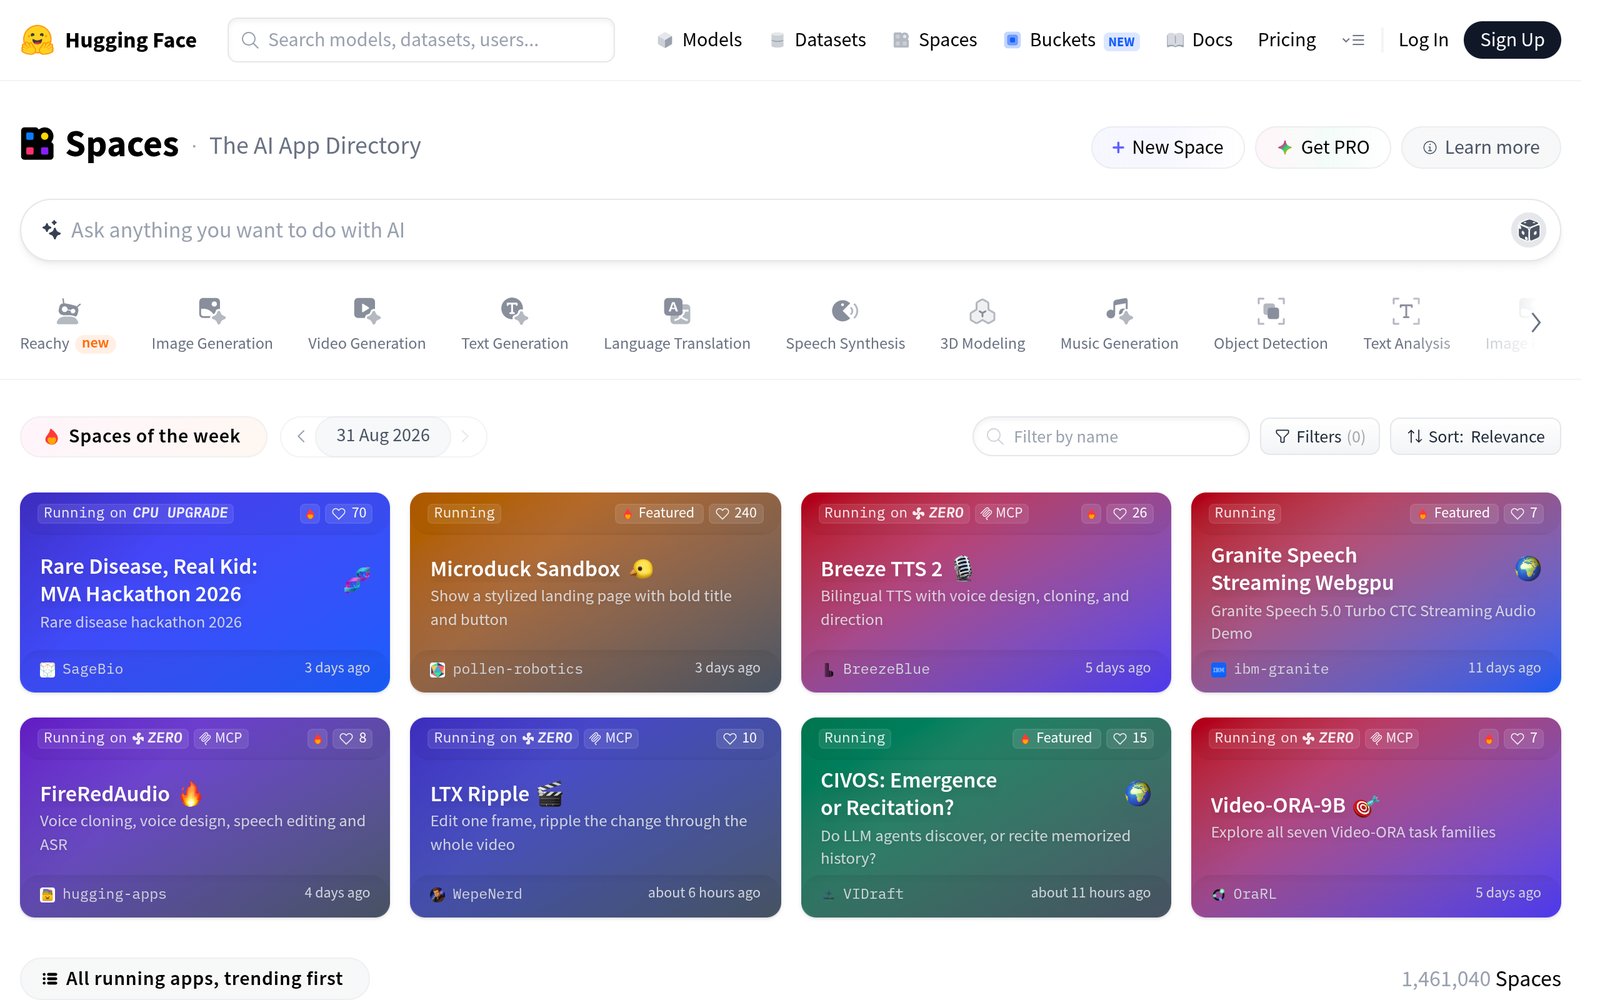
Task: Click the Featured badge on Microduck Sandbox
Action: coord(658,513)
